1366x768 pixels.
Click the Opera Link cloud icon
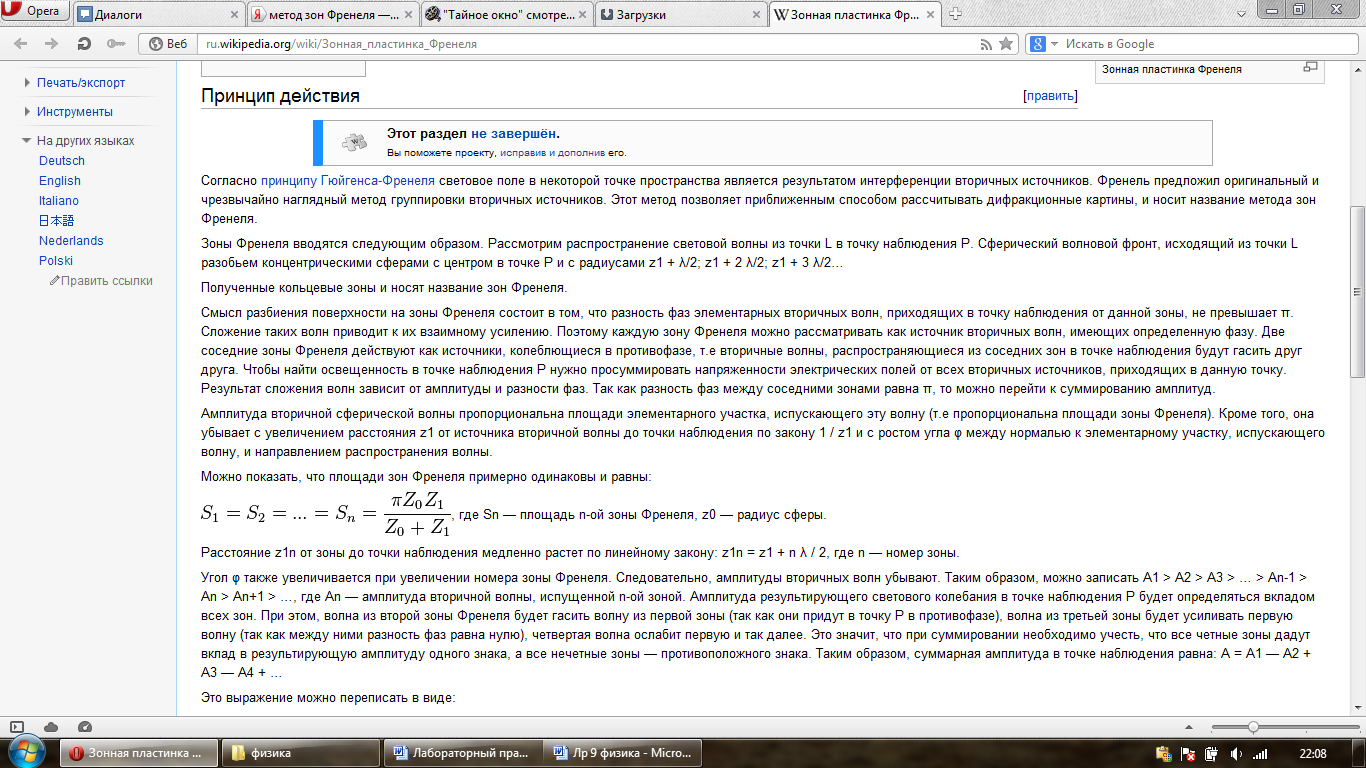click(x=51, y=727)
